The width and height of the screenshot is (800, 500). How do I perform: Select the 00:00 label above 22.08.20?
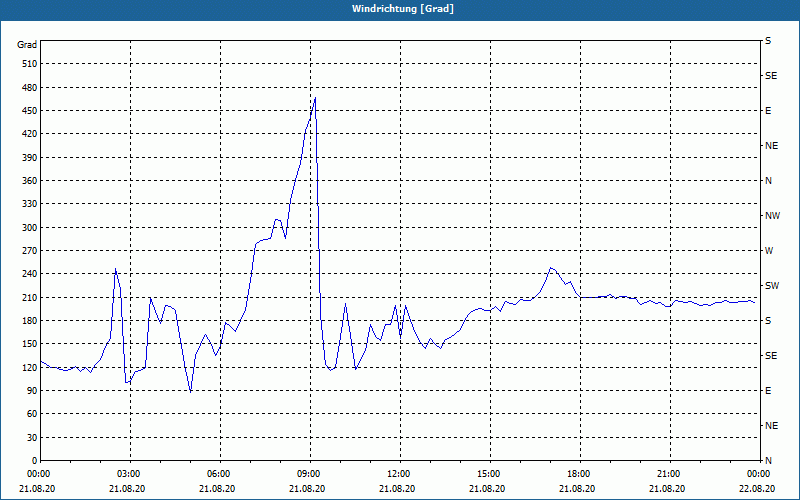[x=758, y=474]
